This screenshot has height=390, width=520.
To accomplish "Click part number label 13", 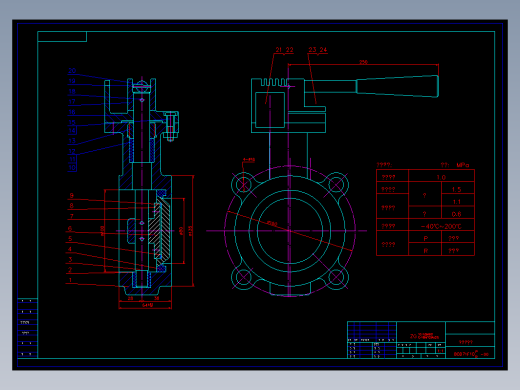I will coord(72,141).
